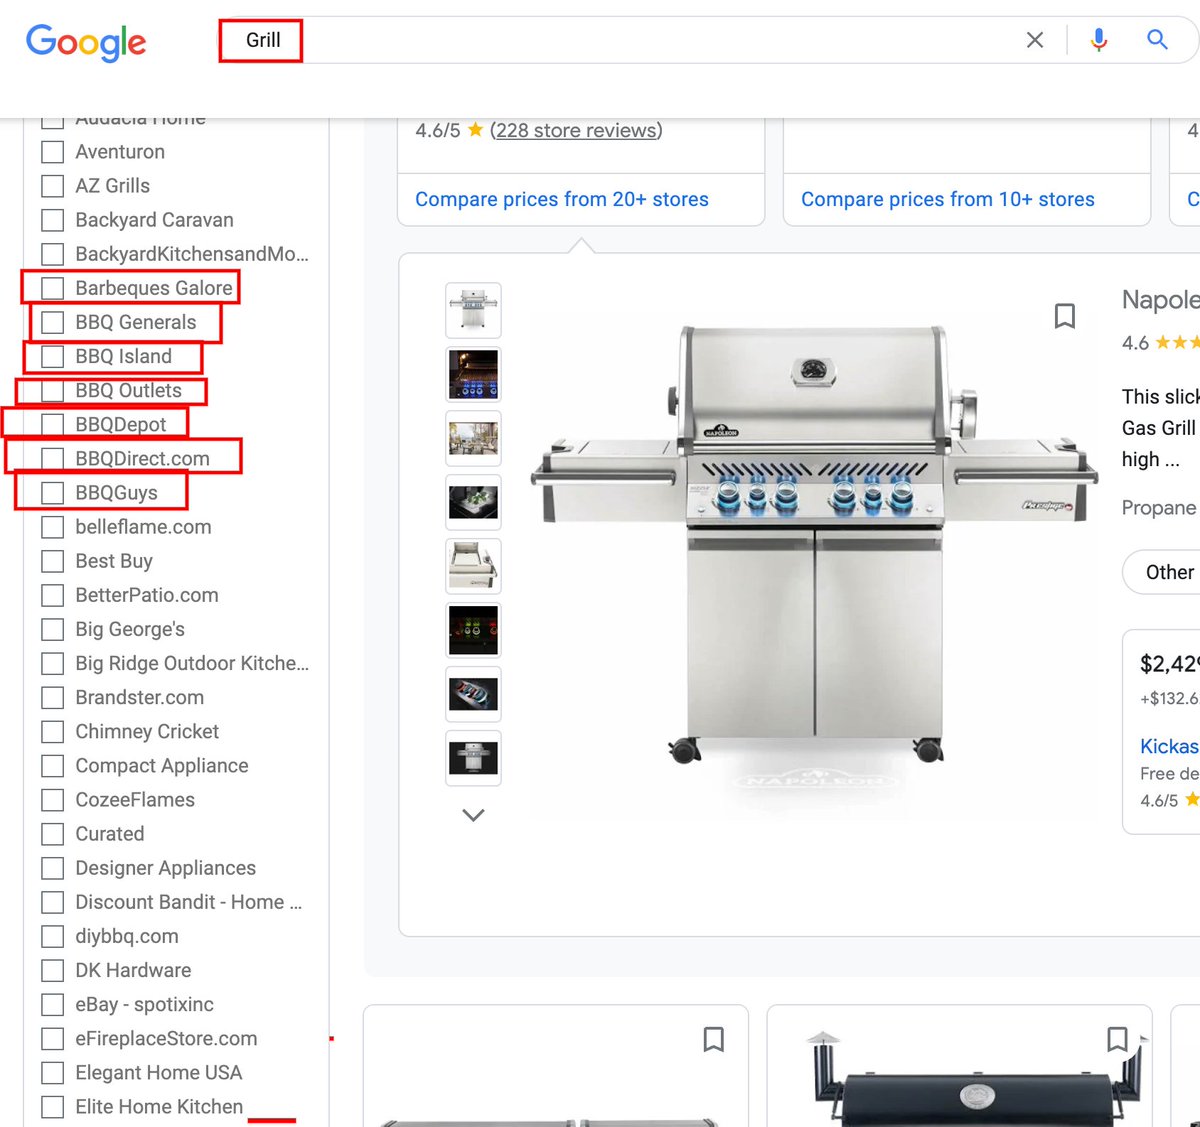1200x1127 pixels.
Task: Save the black smoker grill bookmark
Action: click(x=1117, y=1039)
